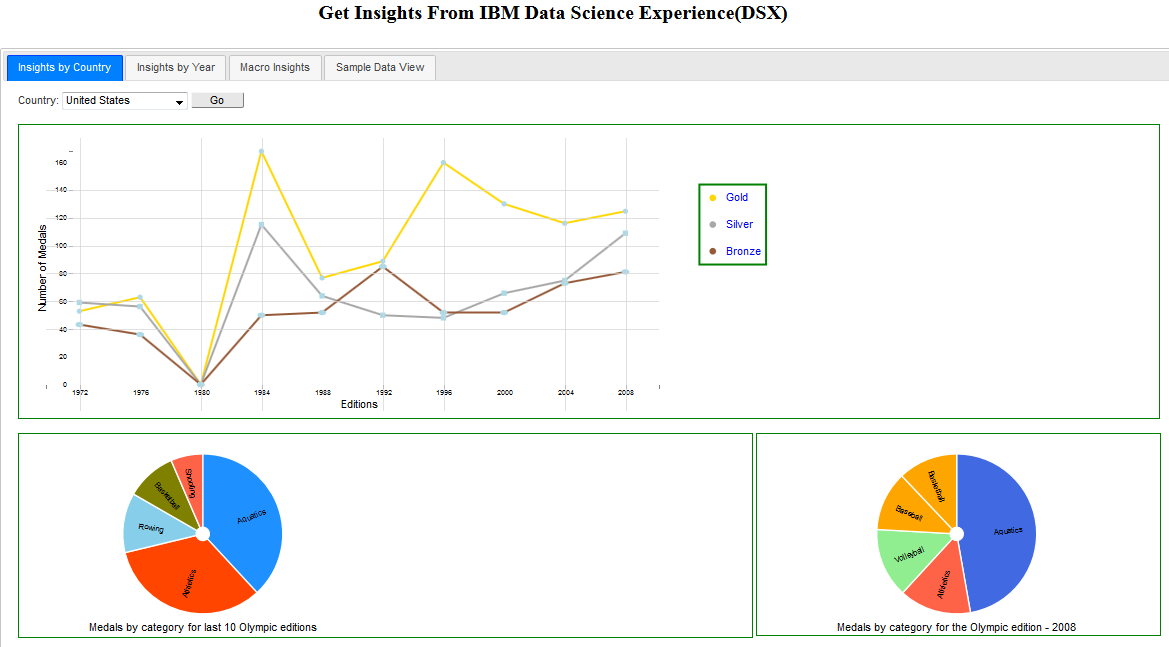Click the Silver legend link
Screen dimensions: 1169x647
click(740, 224)
